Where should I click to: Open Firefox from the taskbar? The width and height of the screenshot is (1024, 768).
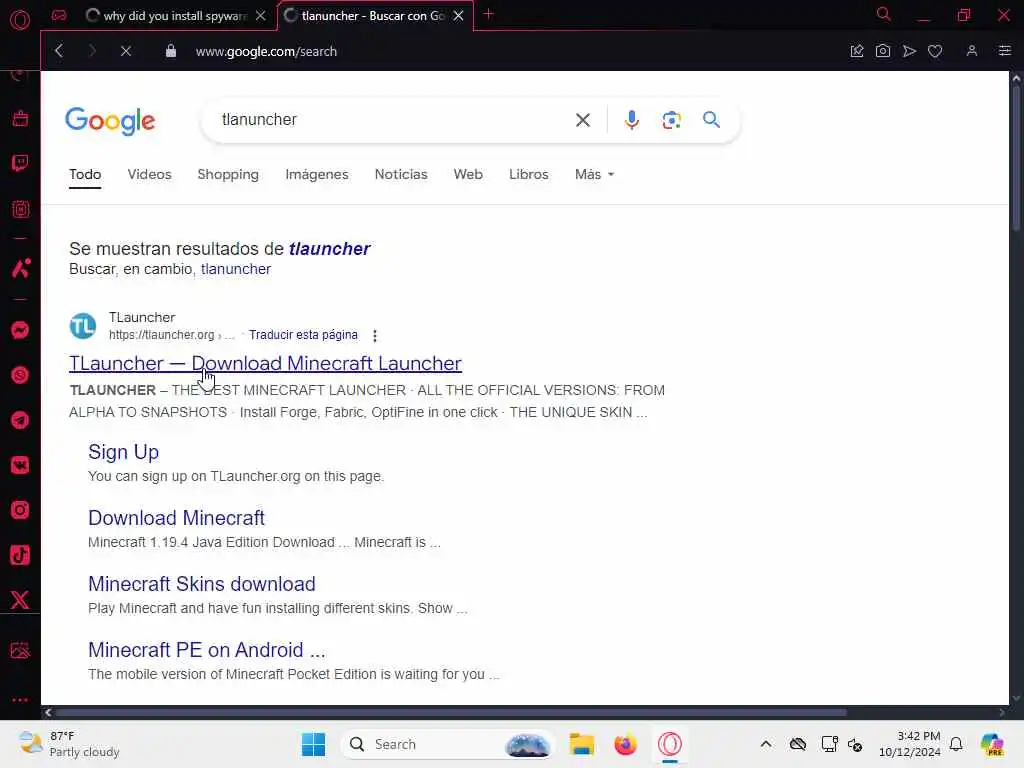(625, 744)
